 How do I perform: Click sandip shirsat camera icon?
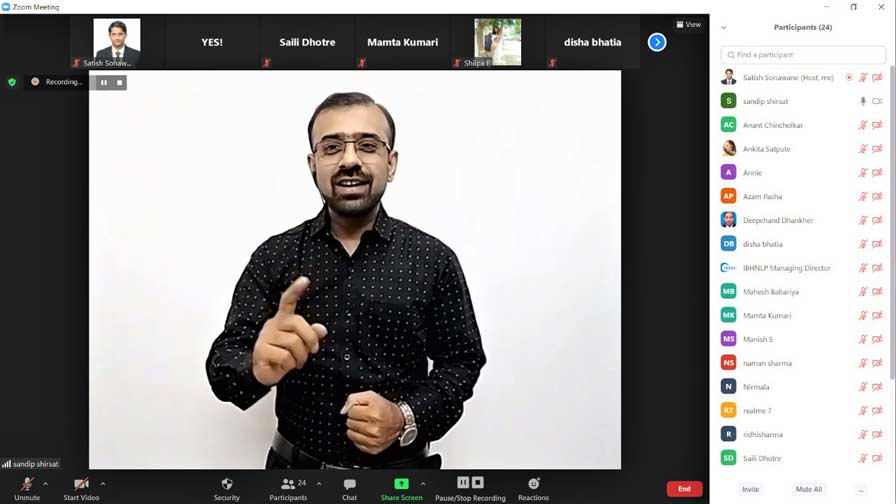(x=877, y=101)
